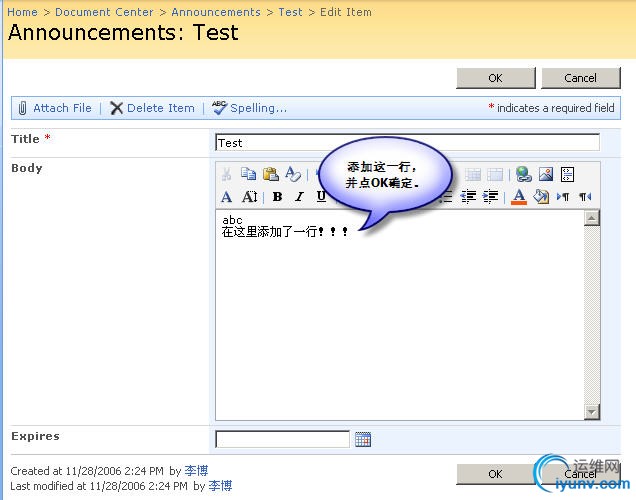Open the Font Color red-underlined A
Viewport: 636px width, 500px height.
[x=519, y=197]
